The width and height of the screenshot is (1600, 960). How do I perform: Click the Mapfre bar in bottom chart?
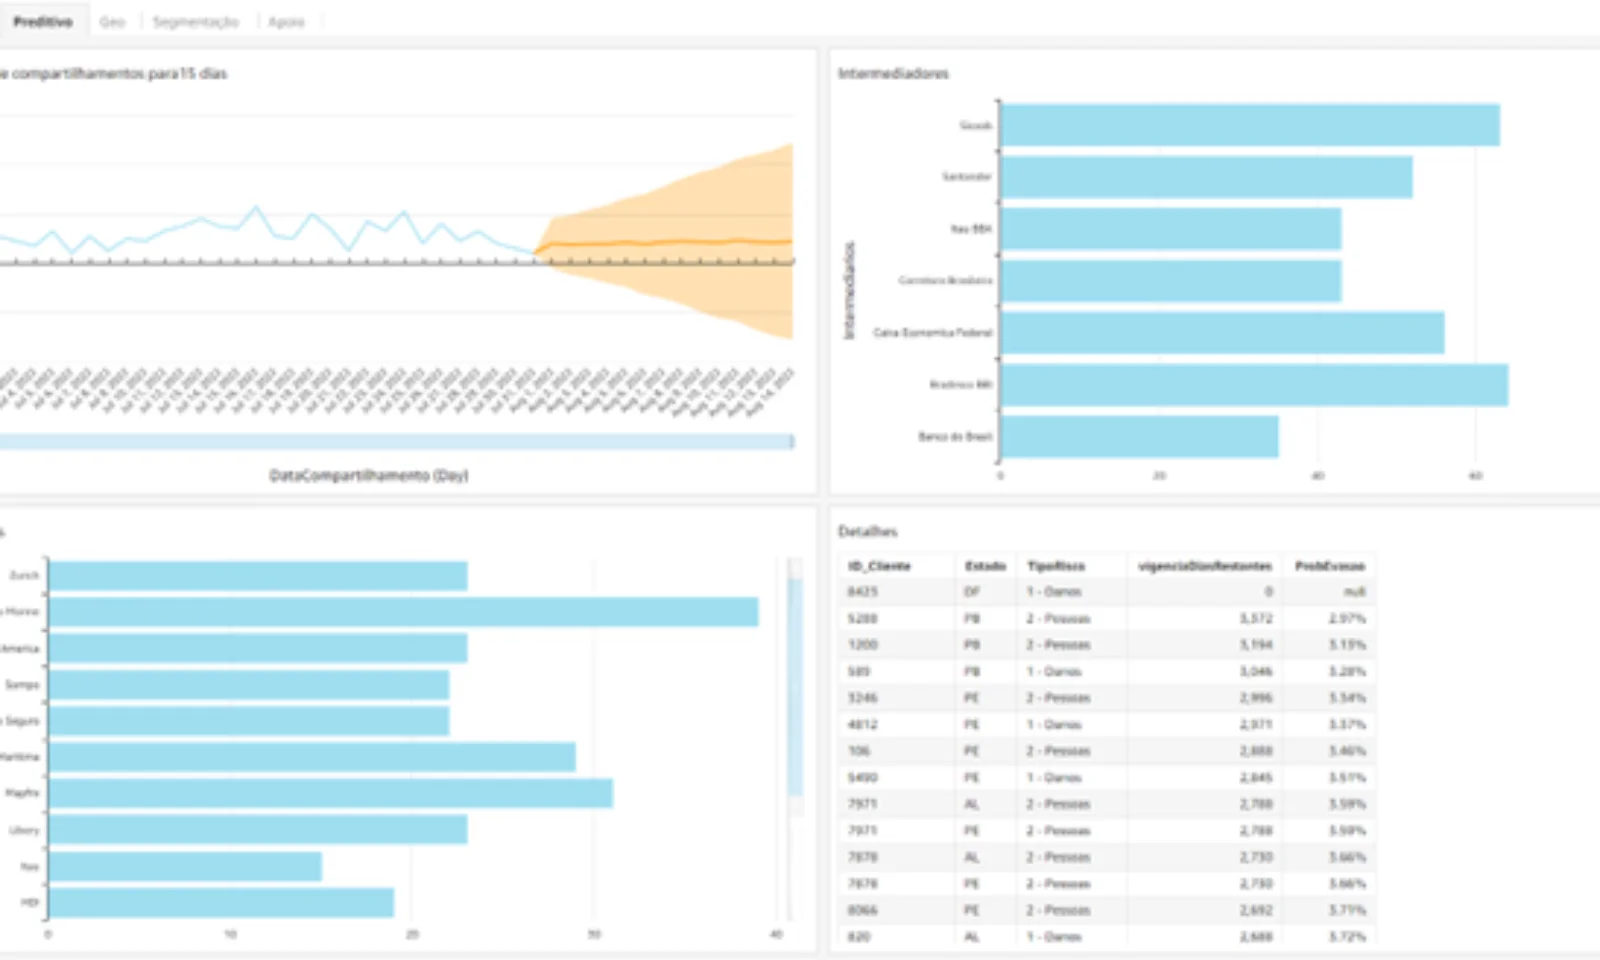[330, 793]
